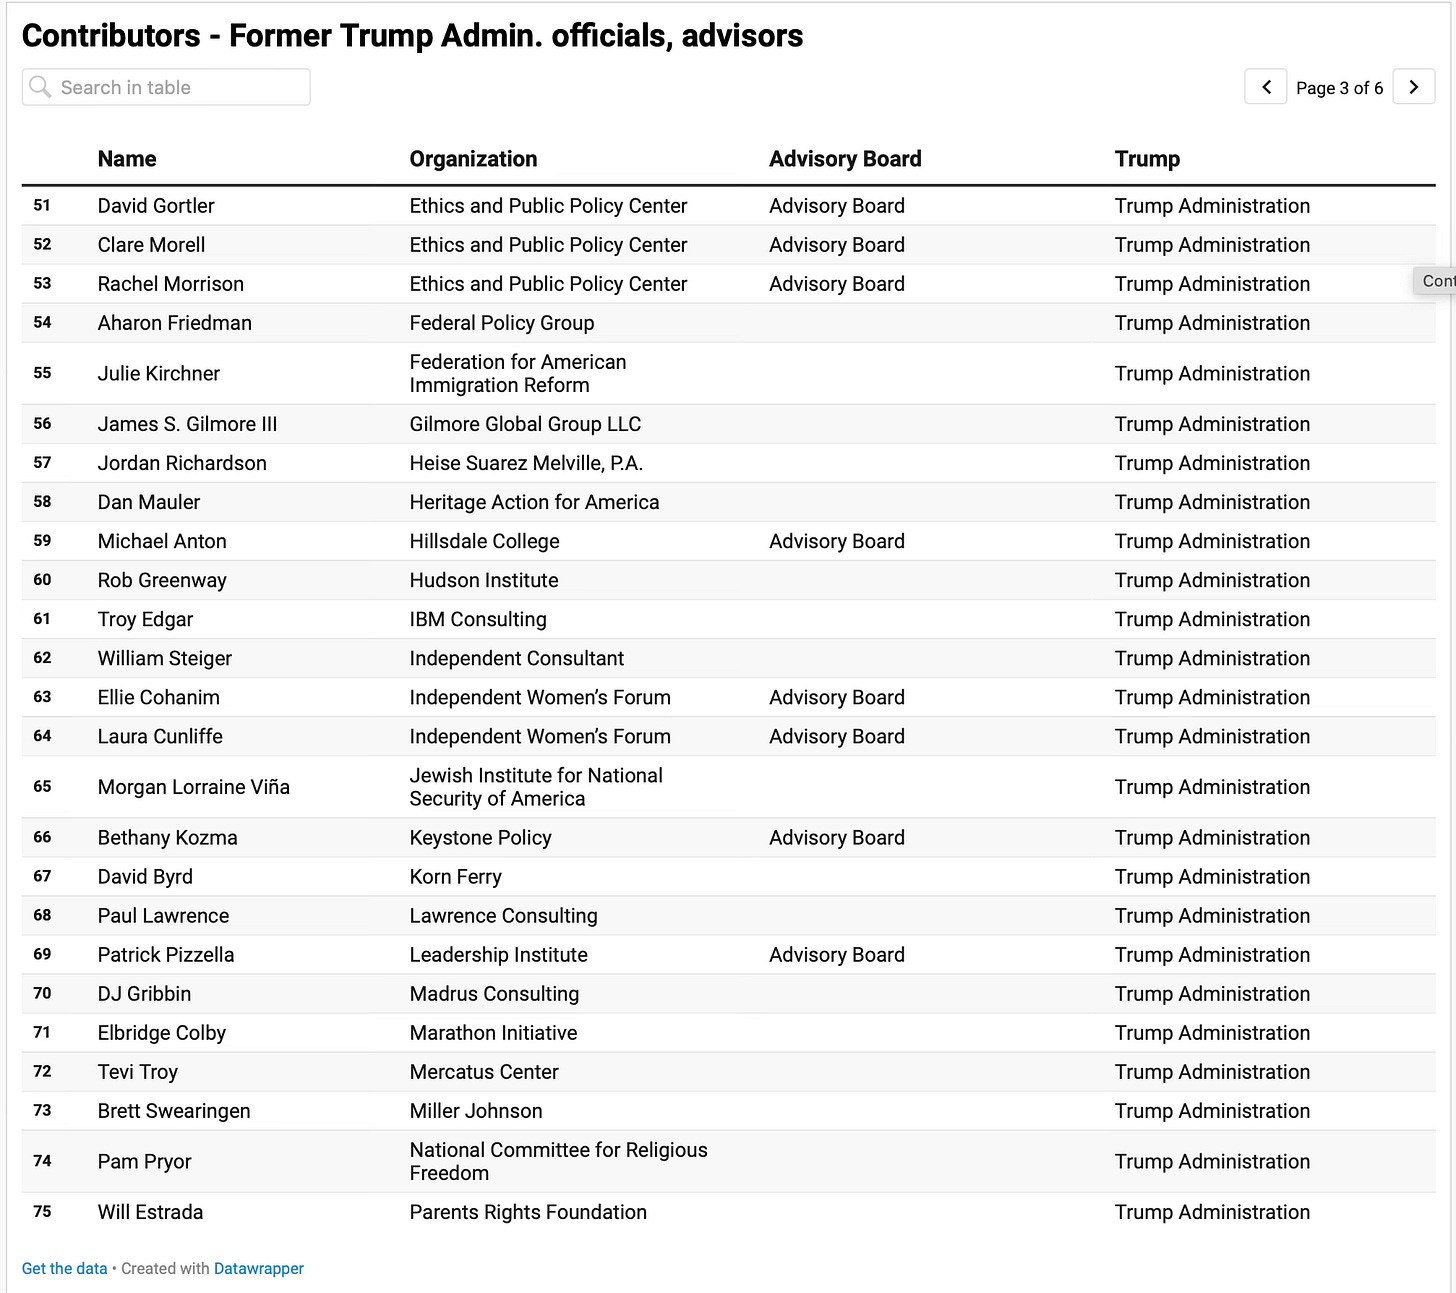Click the Page 3 of 6 indicator
Screen dimensions: 1456x1293
(x=1339, y=88)
